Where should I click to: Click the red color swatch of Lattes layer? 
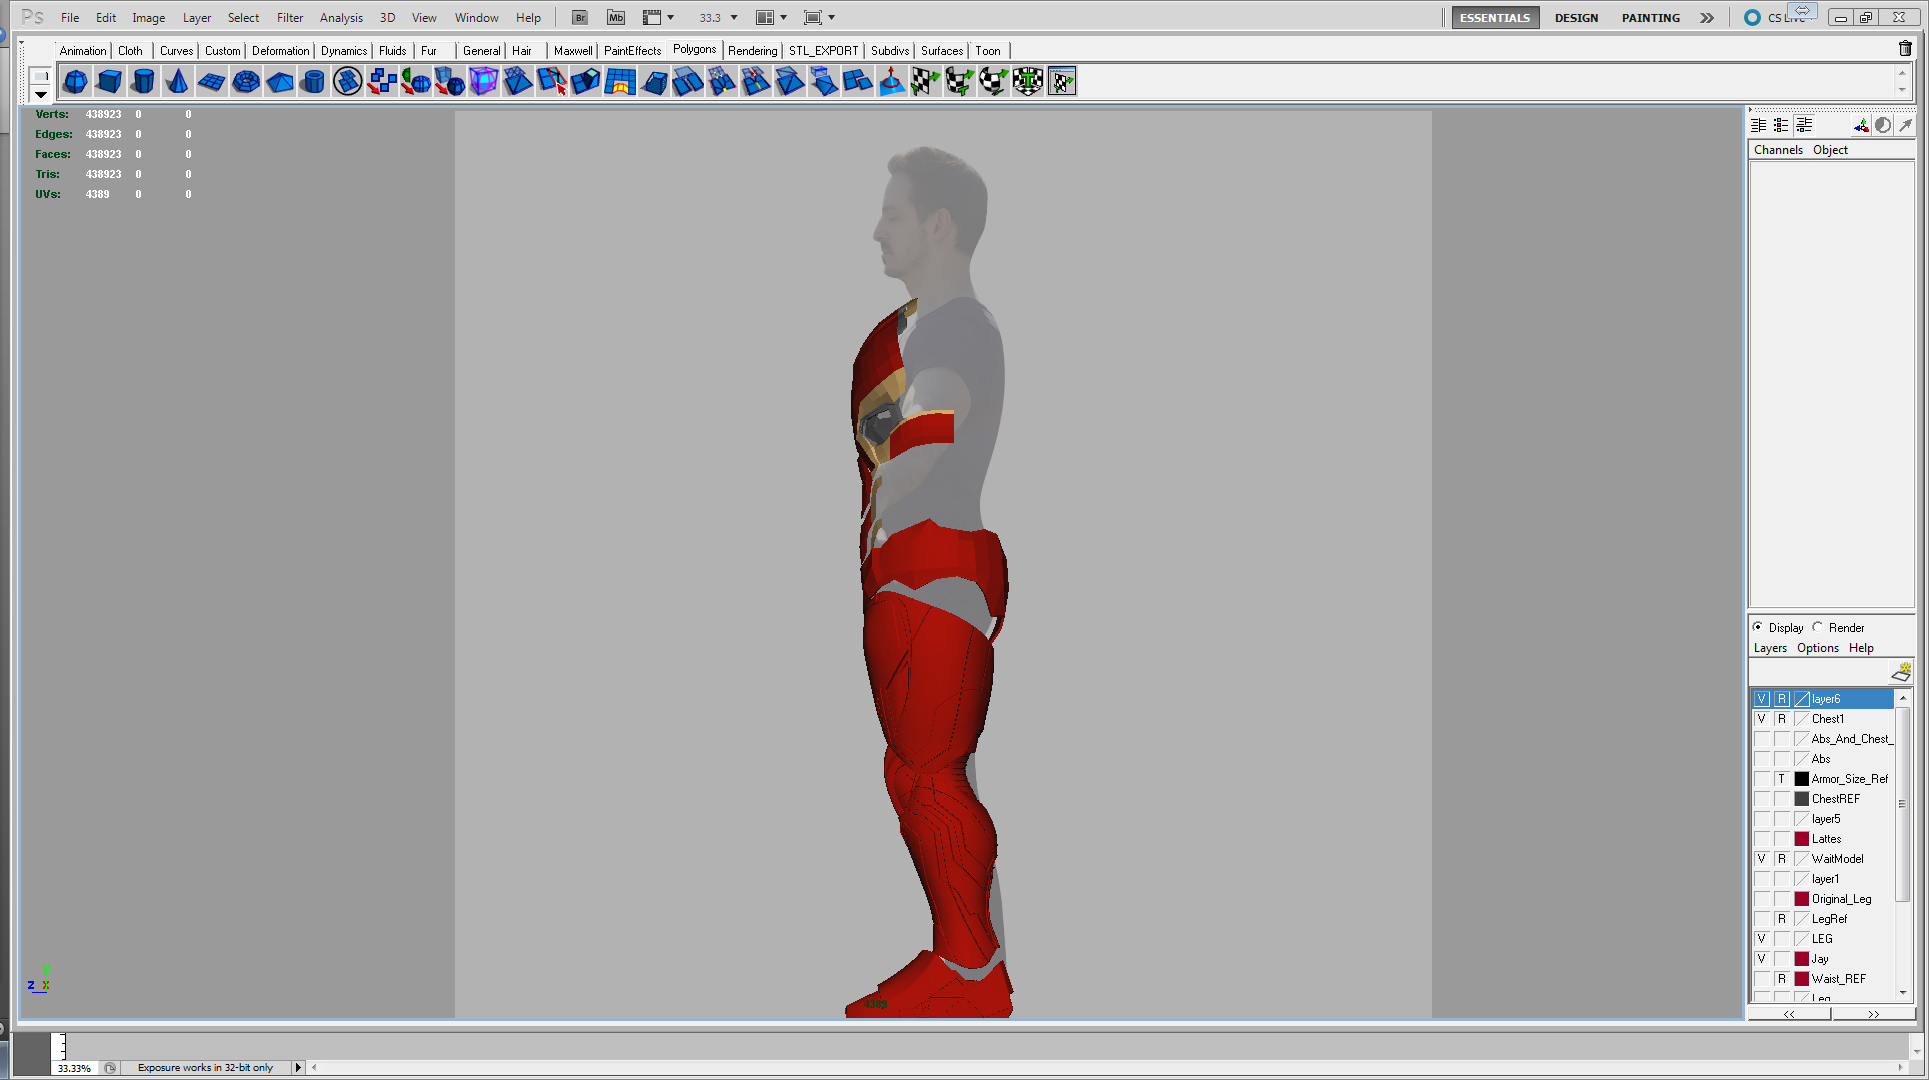click(x=1802, y=839)
